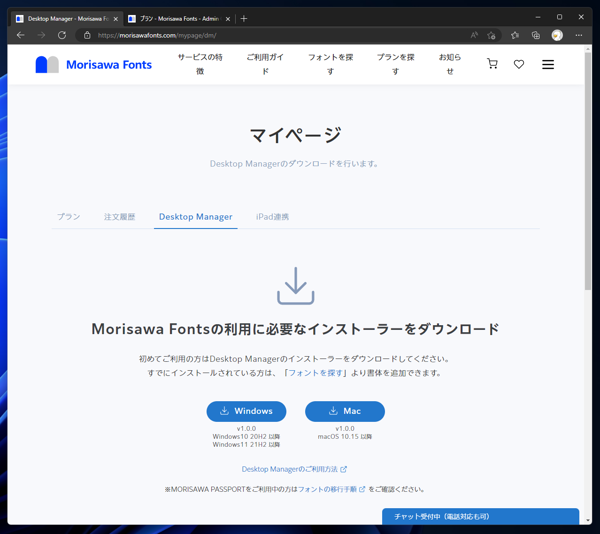The width and height of the screenshot is (600, 534).
Task: Open フォントを探す navigation item
Action: pyautogui.click(x=331, y=64)
